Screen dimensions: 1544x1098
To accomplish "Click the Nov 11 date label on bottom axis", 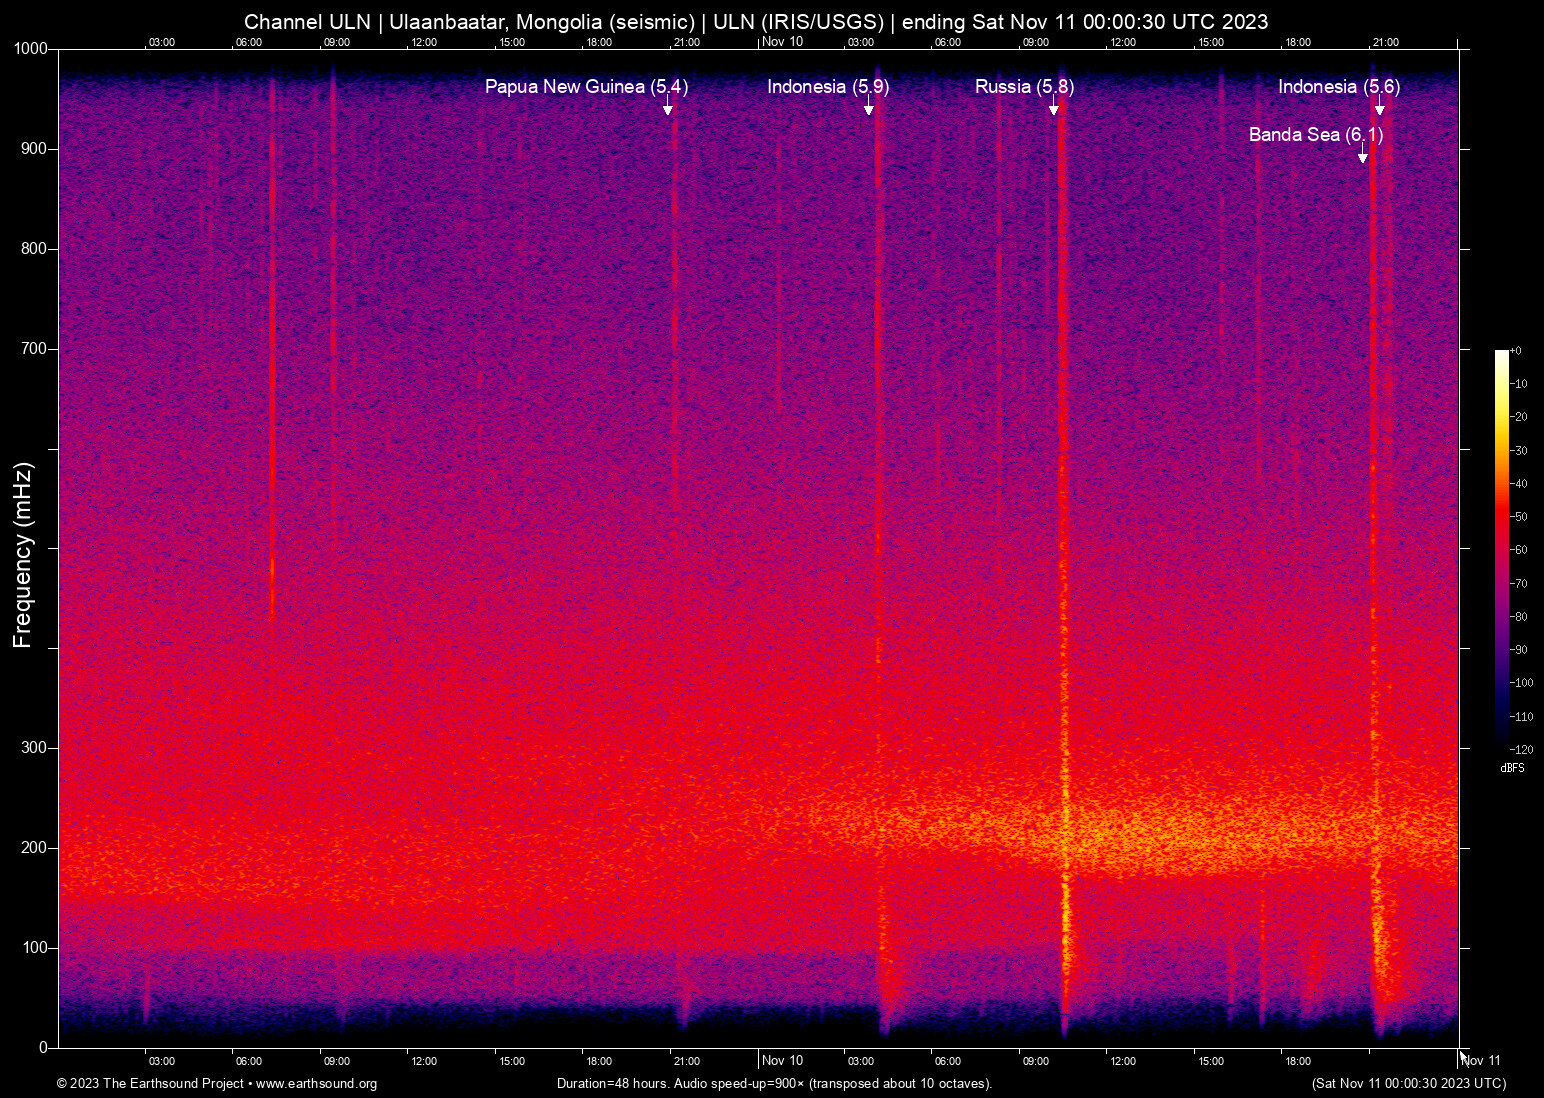I will [x=1481, y=1060].
